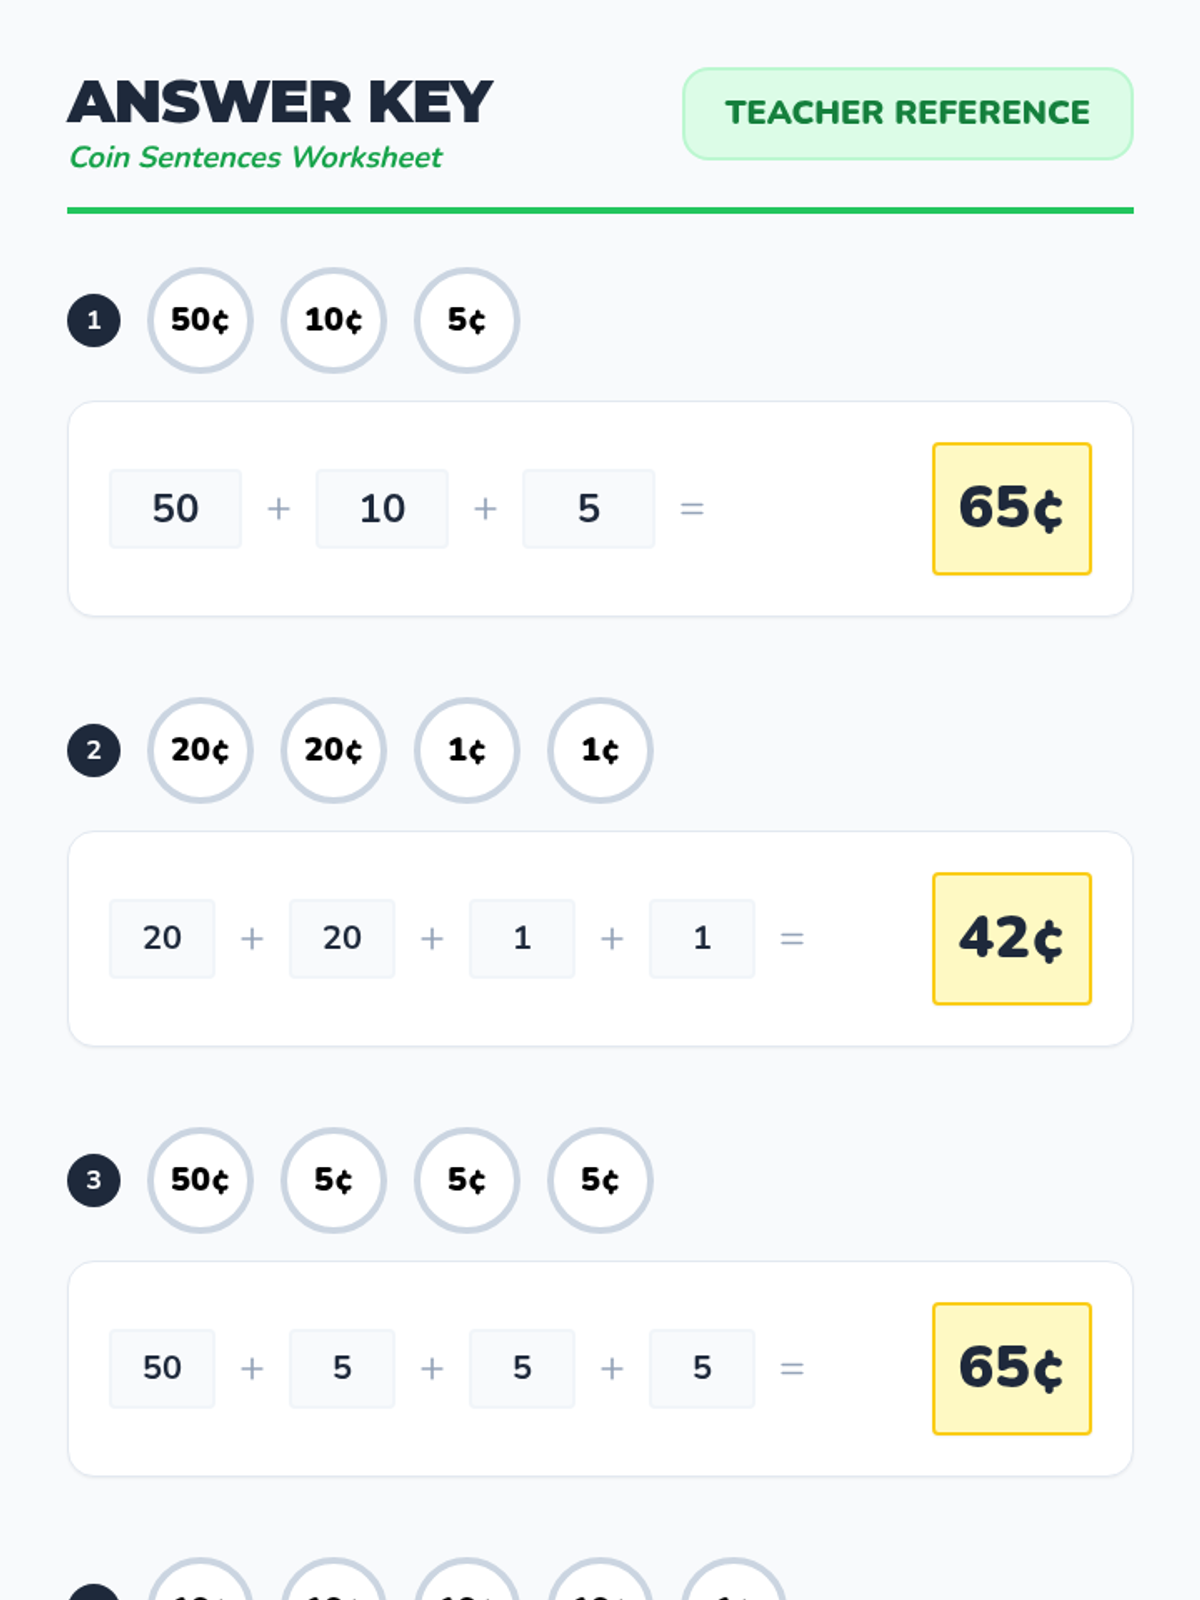
Task: Click the field containing 10 in problem 1
Action: coord(382,508)
